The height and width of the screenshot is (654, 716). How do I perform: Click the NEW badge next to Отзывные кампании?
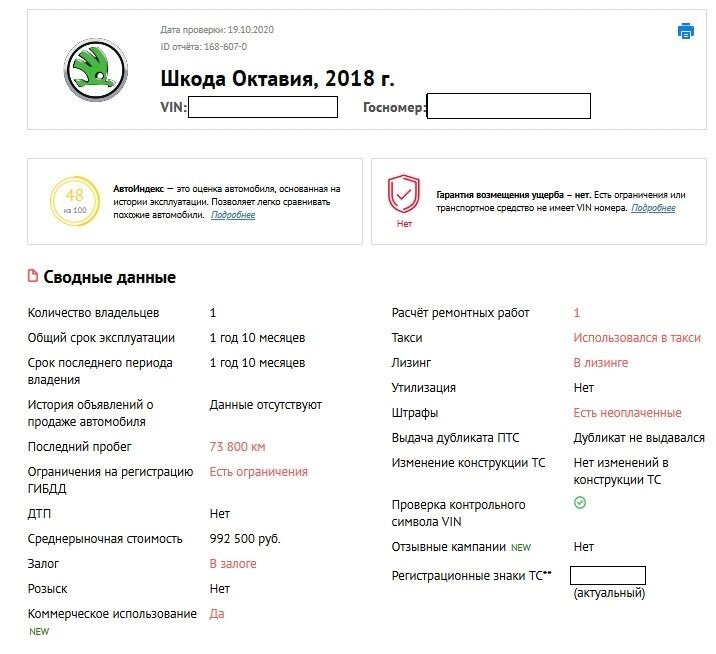tap(521, 547)
